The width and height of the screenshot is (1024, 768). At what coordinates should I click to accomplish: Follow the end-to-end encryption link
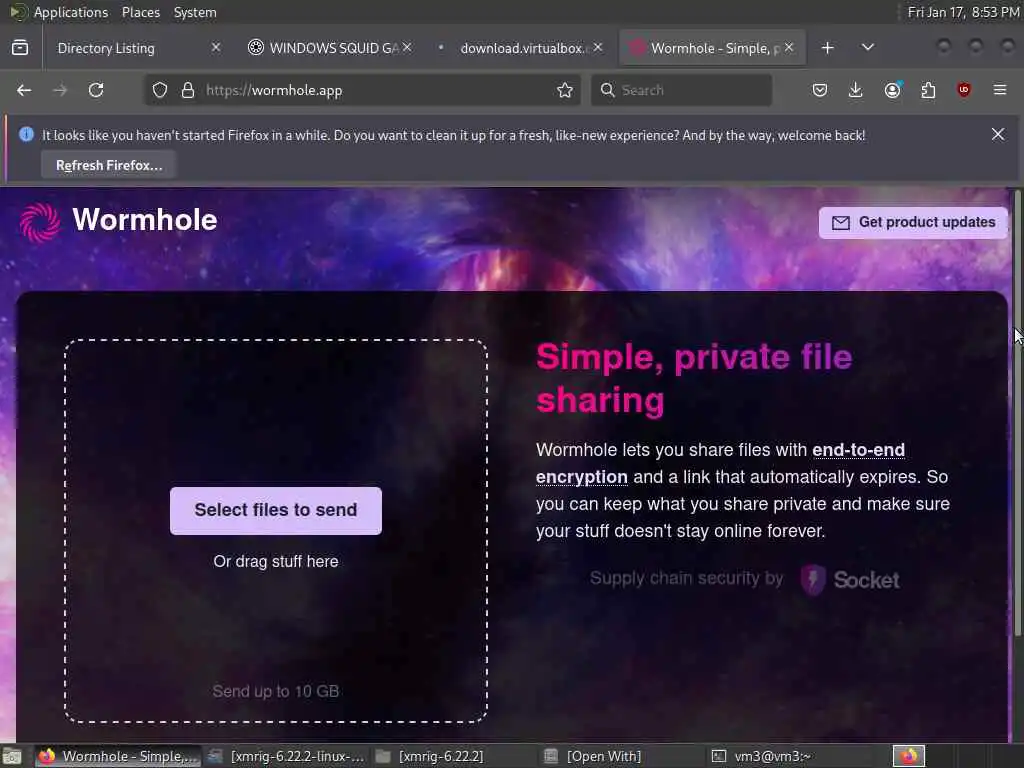[x=720, y=463]
